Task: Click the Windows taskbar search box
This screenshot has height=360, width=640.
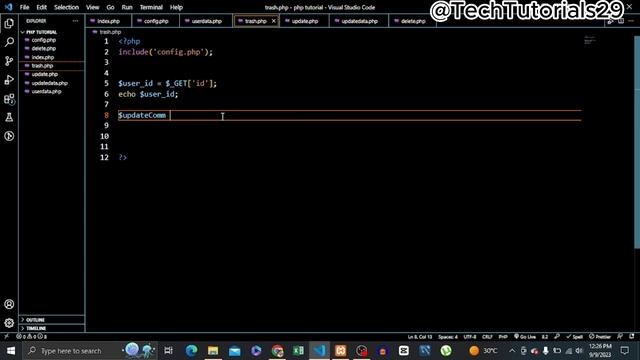Action: coord(89,351)
